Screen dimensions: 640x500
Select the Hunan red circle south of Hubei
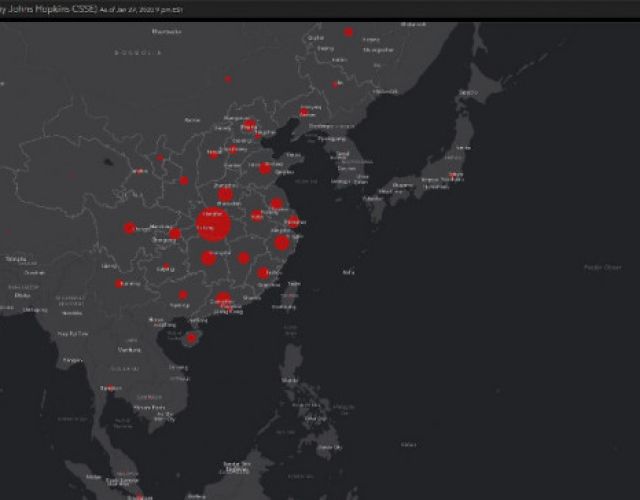209,258
